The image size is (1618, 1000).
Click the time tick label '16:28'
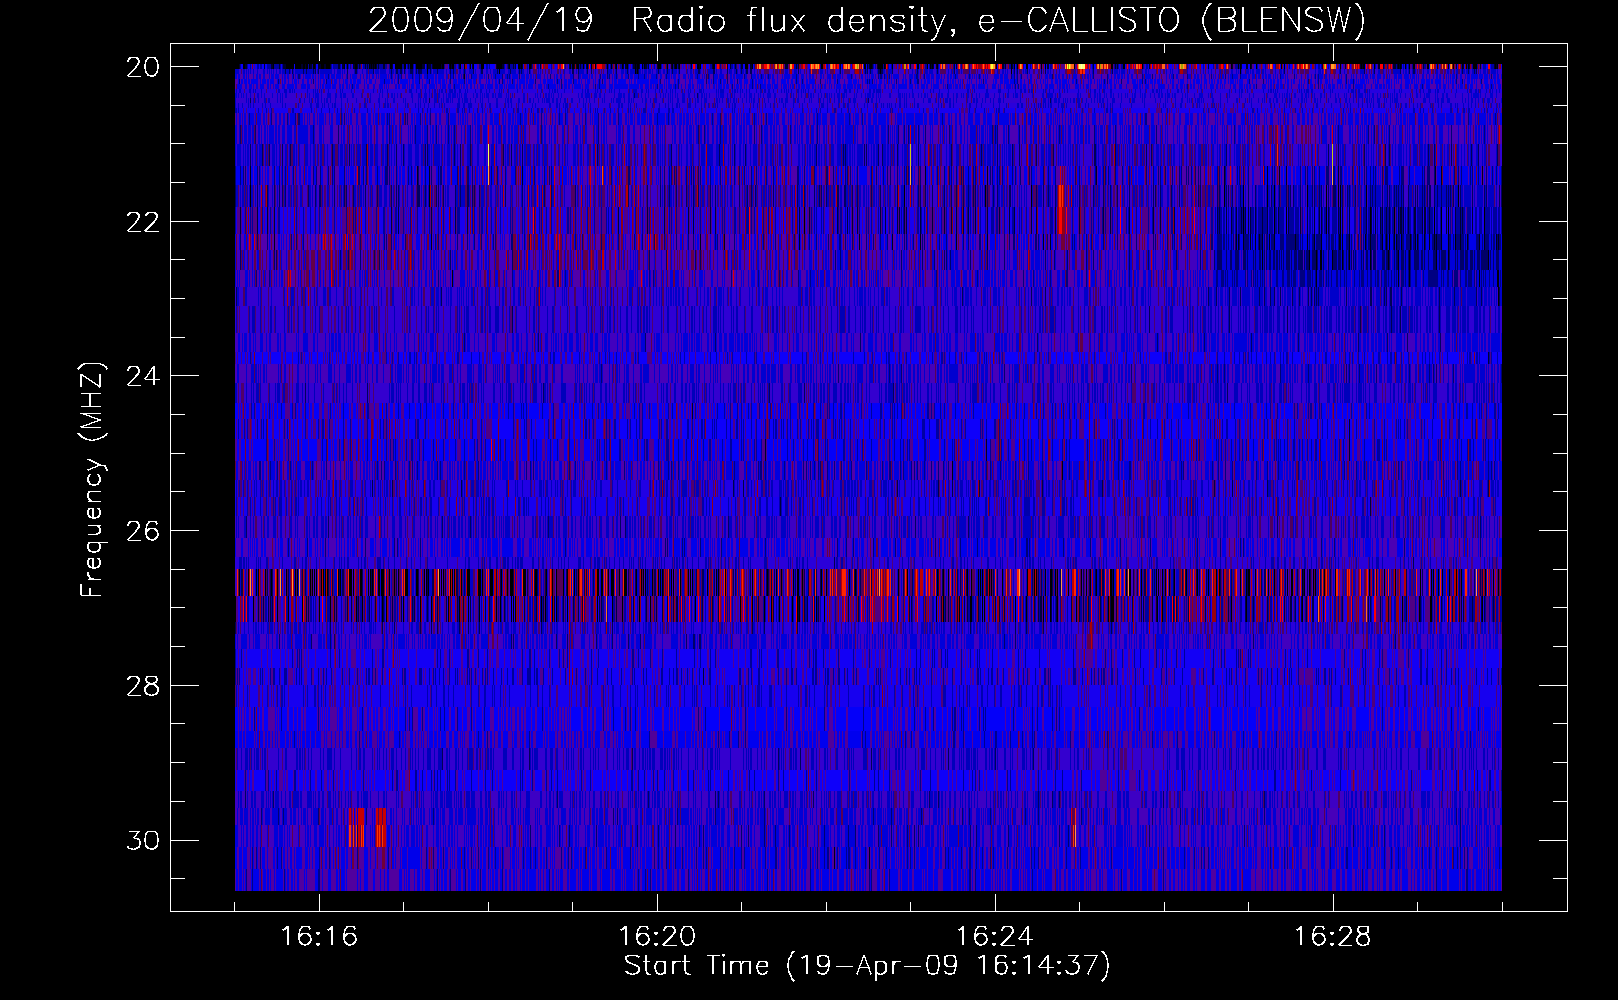pyautogui.click(x=1333, y=937)
